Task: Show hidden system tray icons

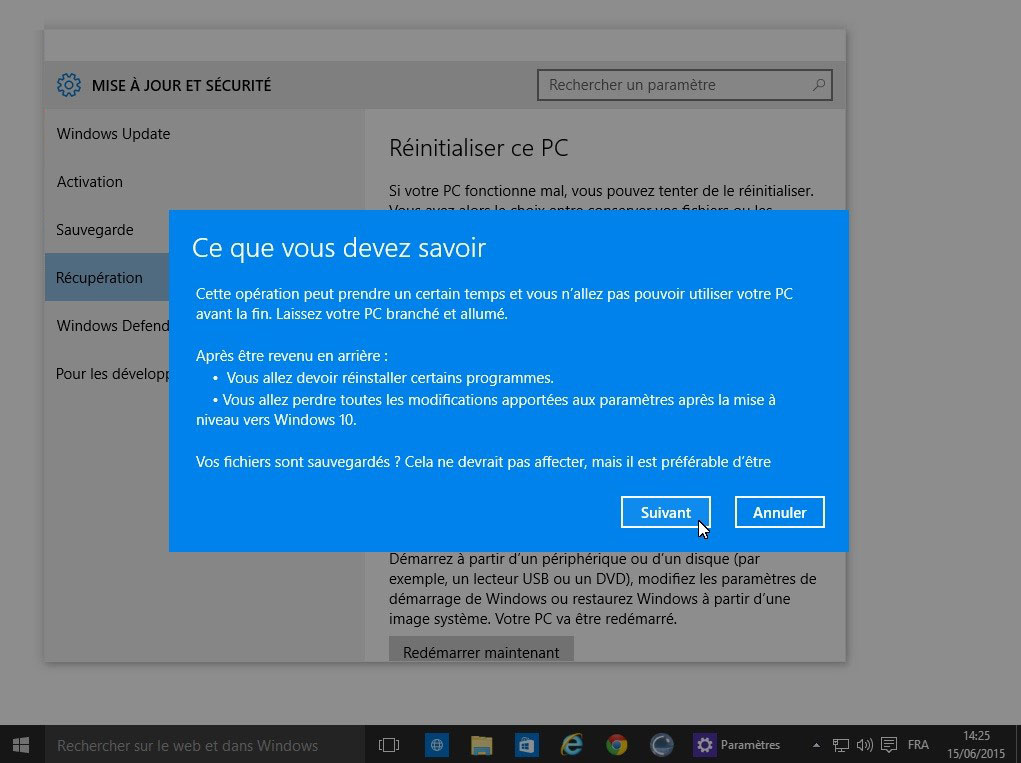Action: tap(817, 745)
